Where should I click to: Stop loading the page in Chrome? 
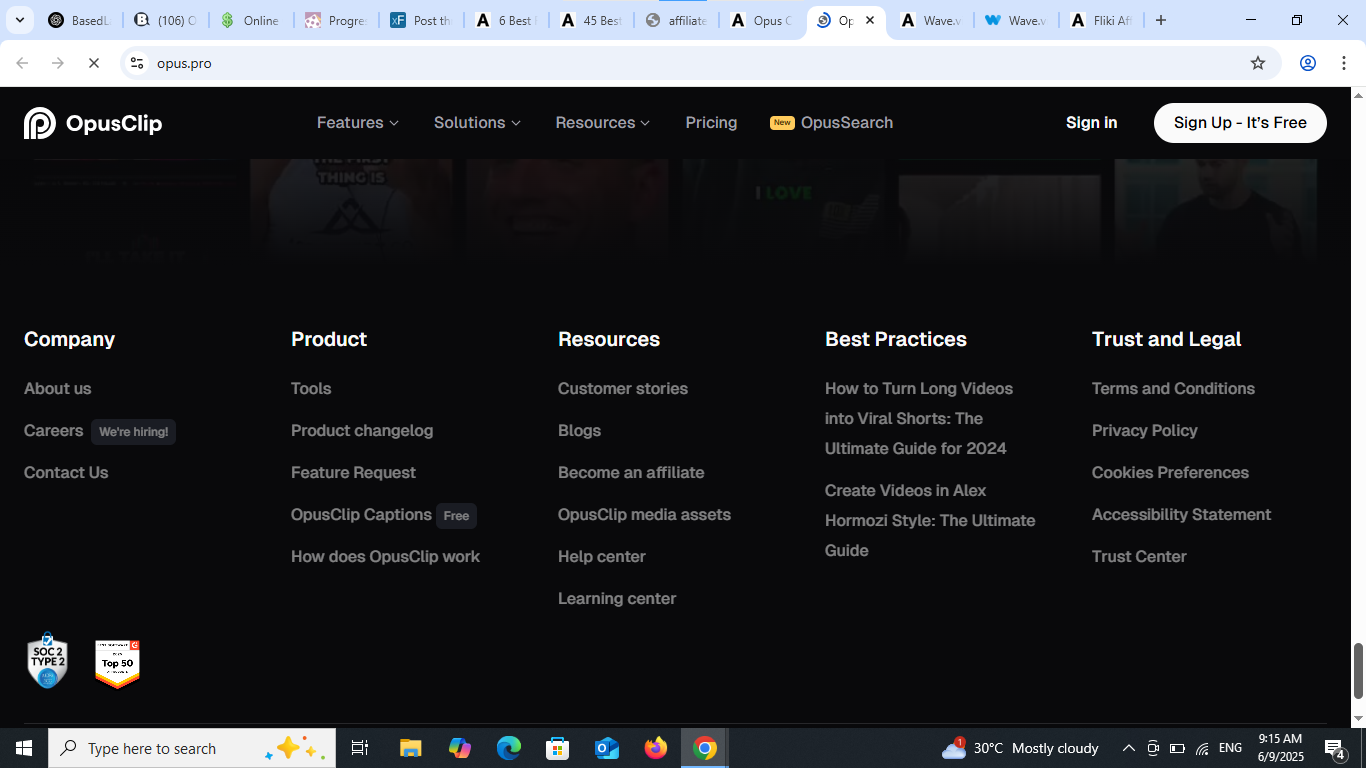[93, 63]
